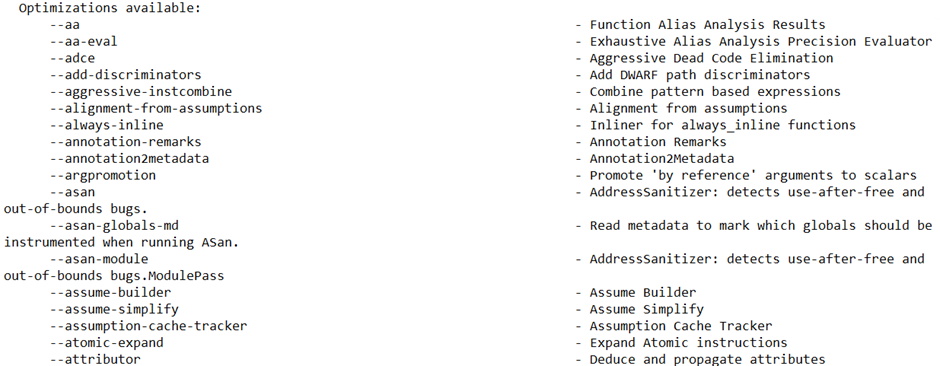Viewport: 940px width, 366px height.
Task: Select the --atomic-expand flag
Action: click(x=107, y=344)
